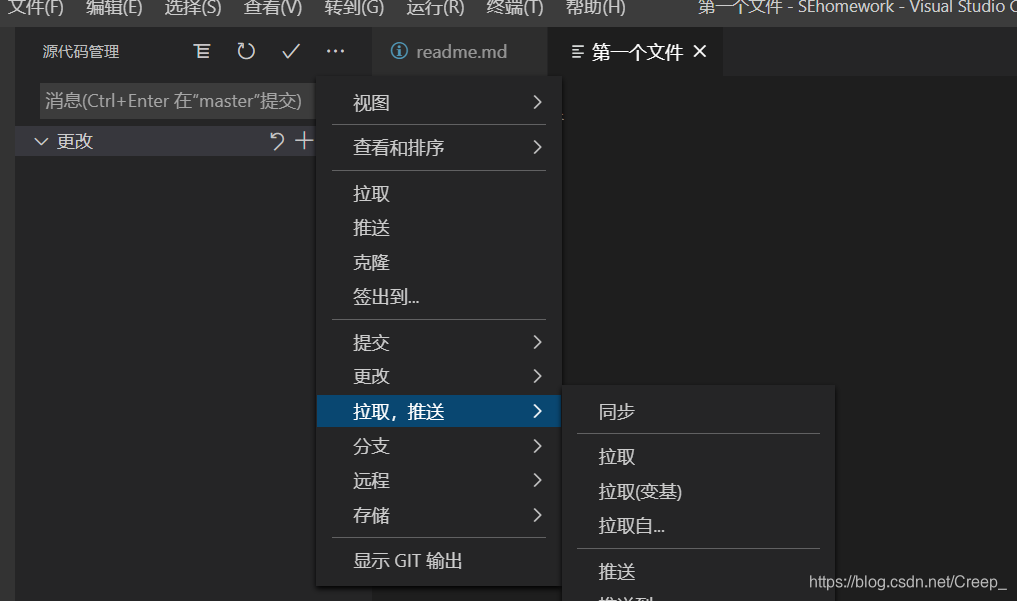Viewport: 1017px width, 601px height.
Task: Discard all changes with the revert icon
Action: [279, 140]
